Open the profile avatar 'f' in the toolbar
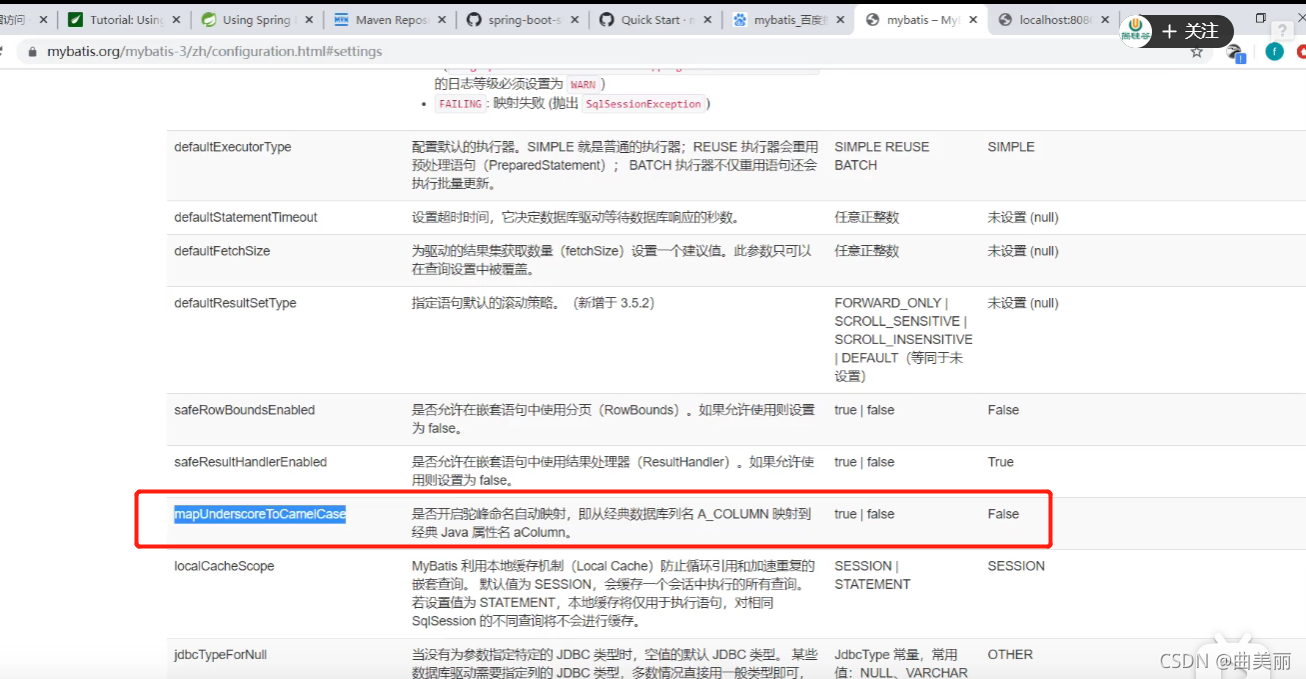 [1274, 51]
